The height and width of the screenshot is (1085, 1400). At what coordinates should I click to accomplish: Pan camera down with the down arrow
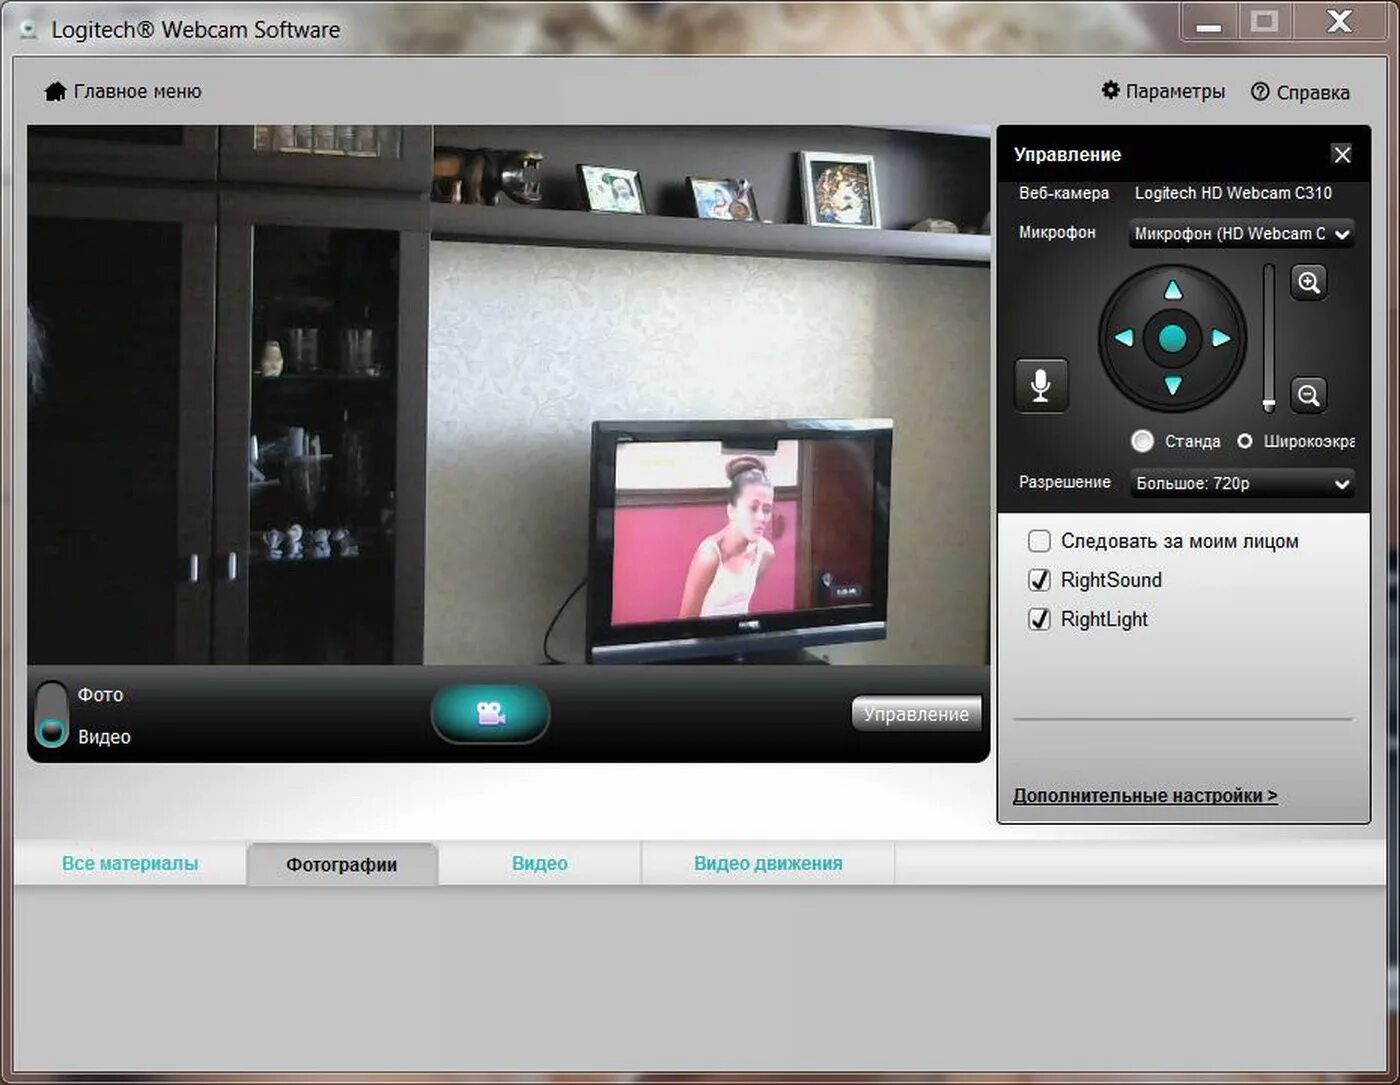click(x=1173, y=385)
